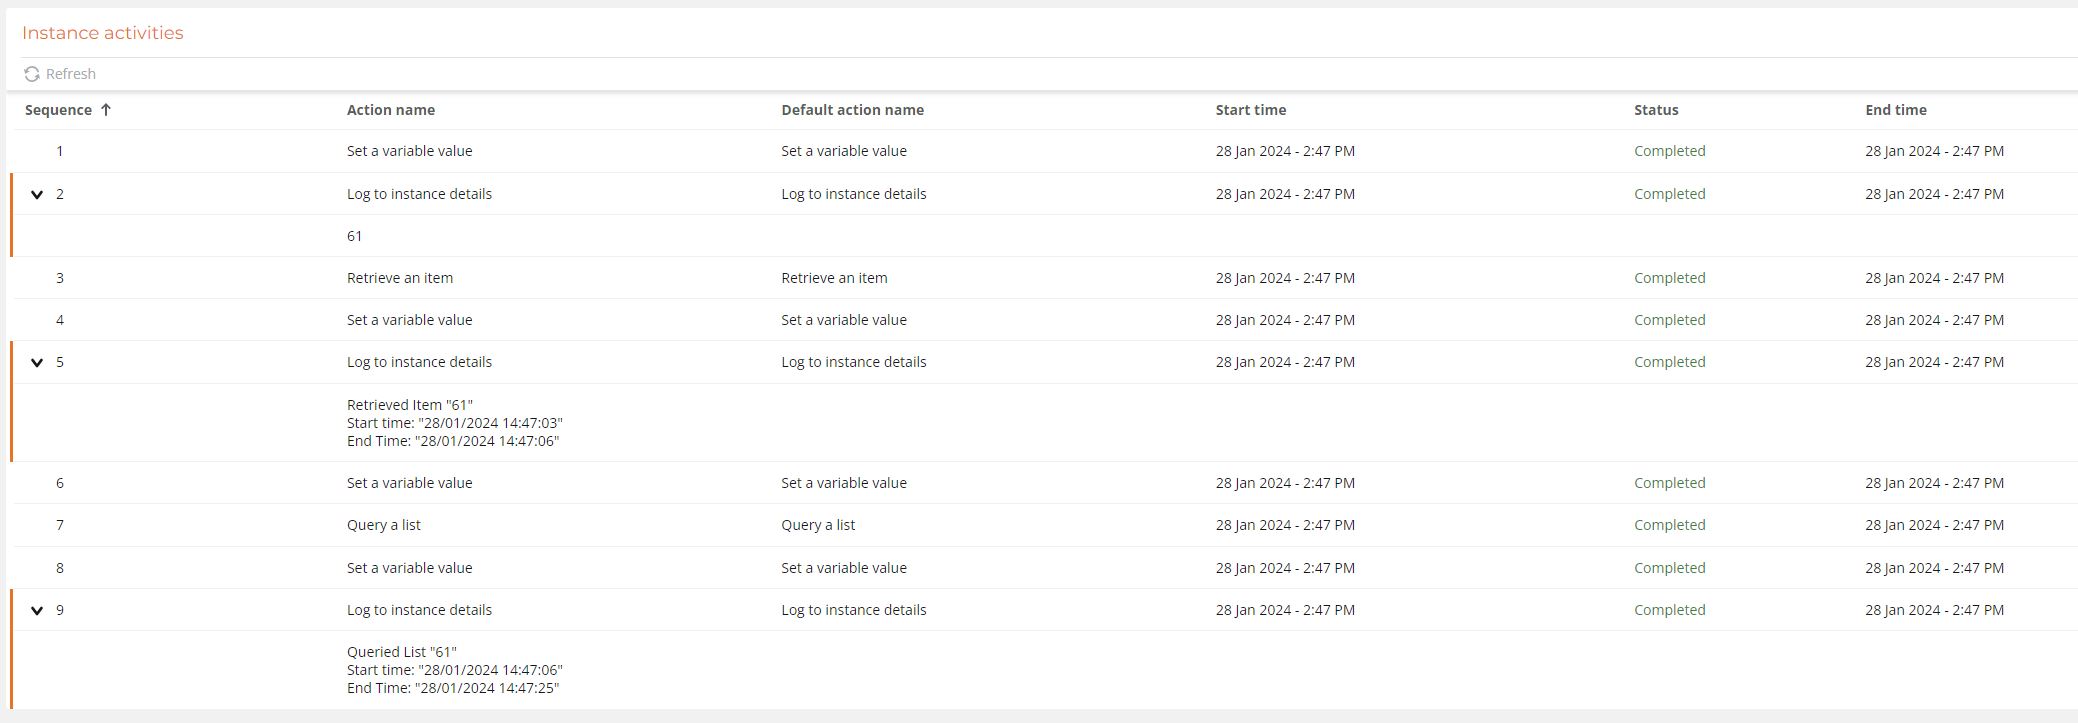This screenshot has width=2078, height=723.
Task: Click sequence number 4 cell
Action: 60,320
